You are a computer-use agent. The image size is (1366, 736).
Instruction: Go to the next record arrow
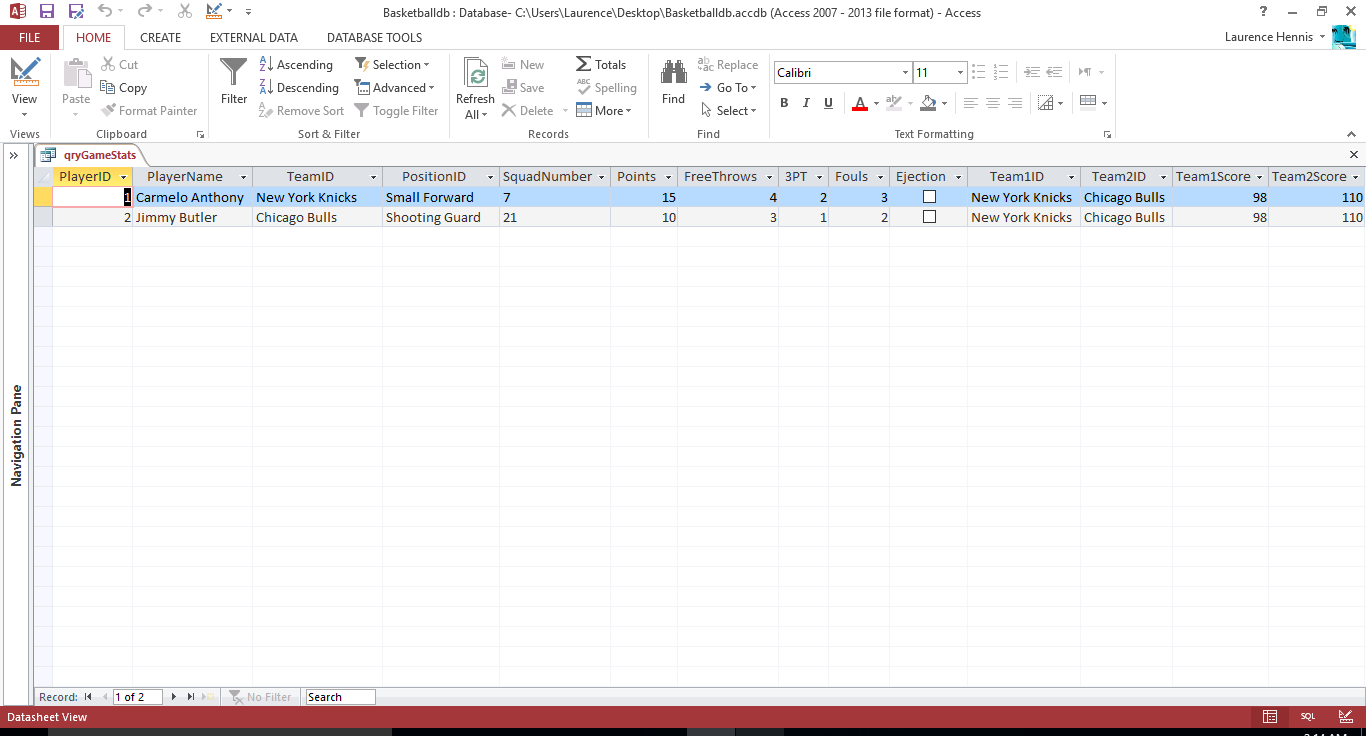pyautogui.click(x=174, y=697)
